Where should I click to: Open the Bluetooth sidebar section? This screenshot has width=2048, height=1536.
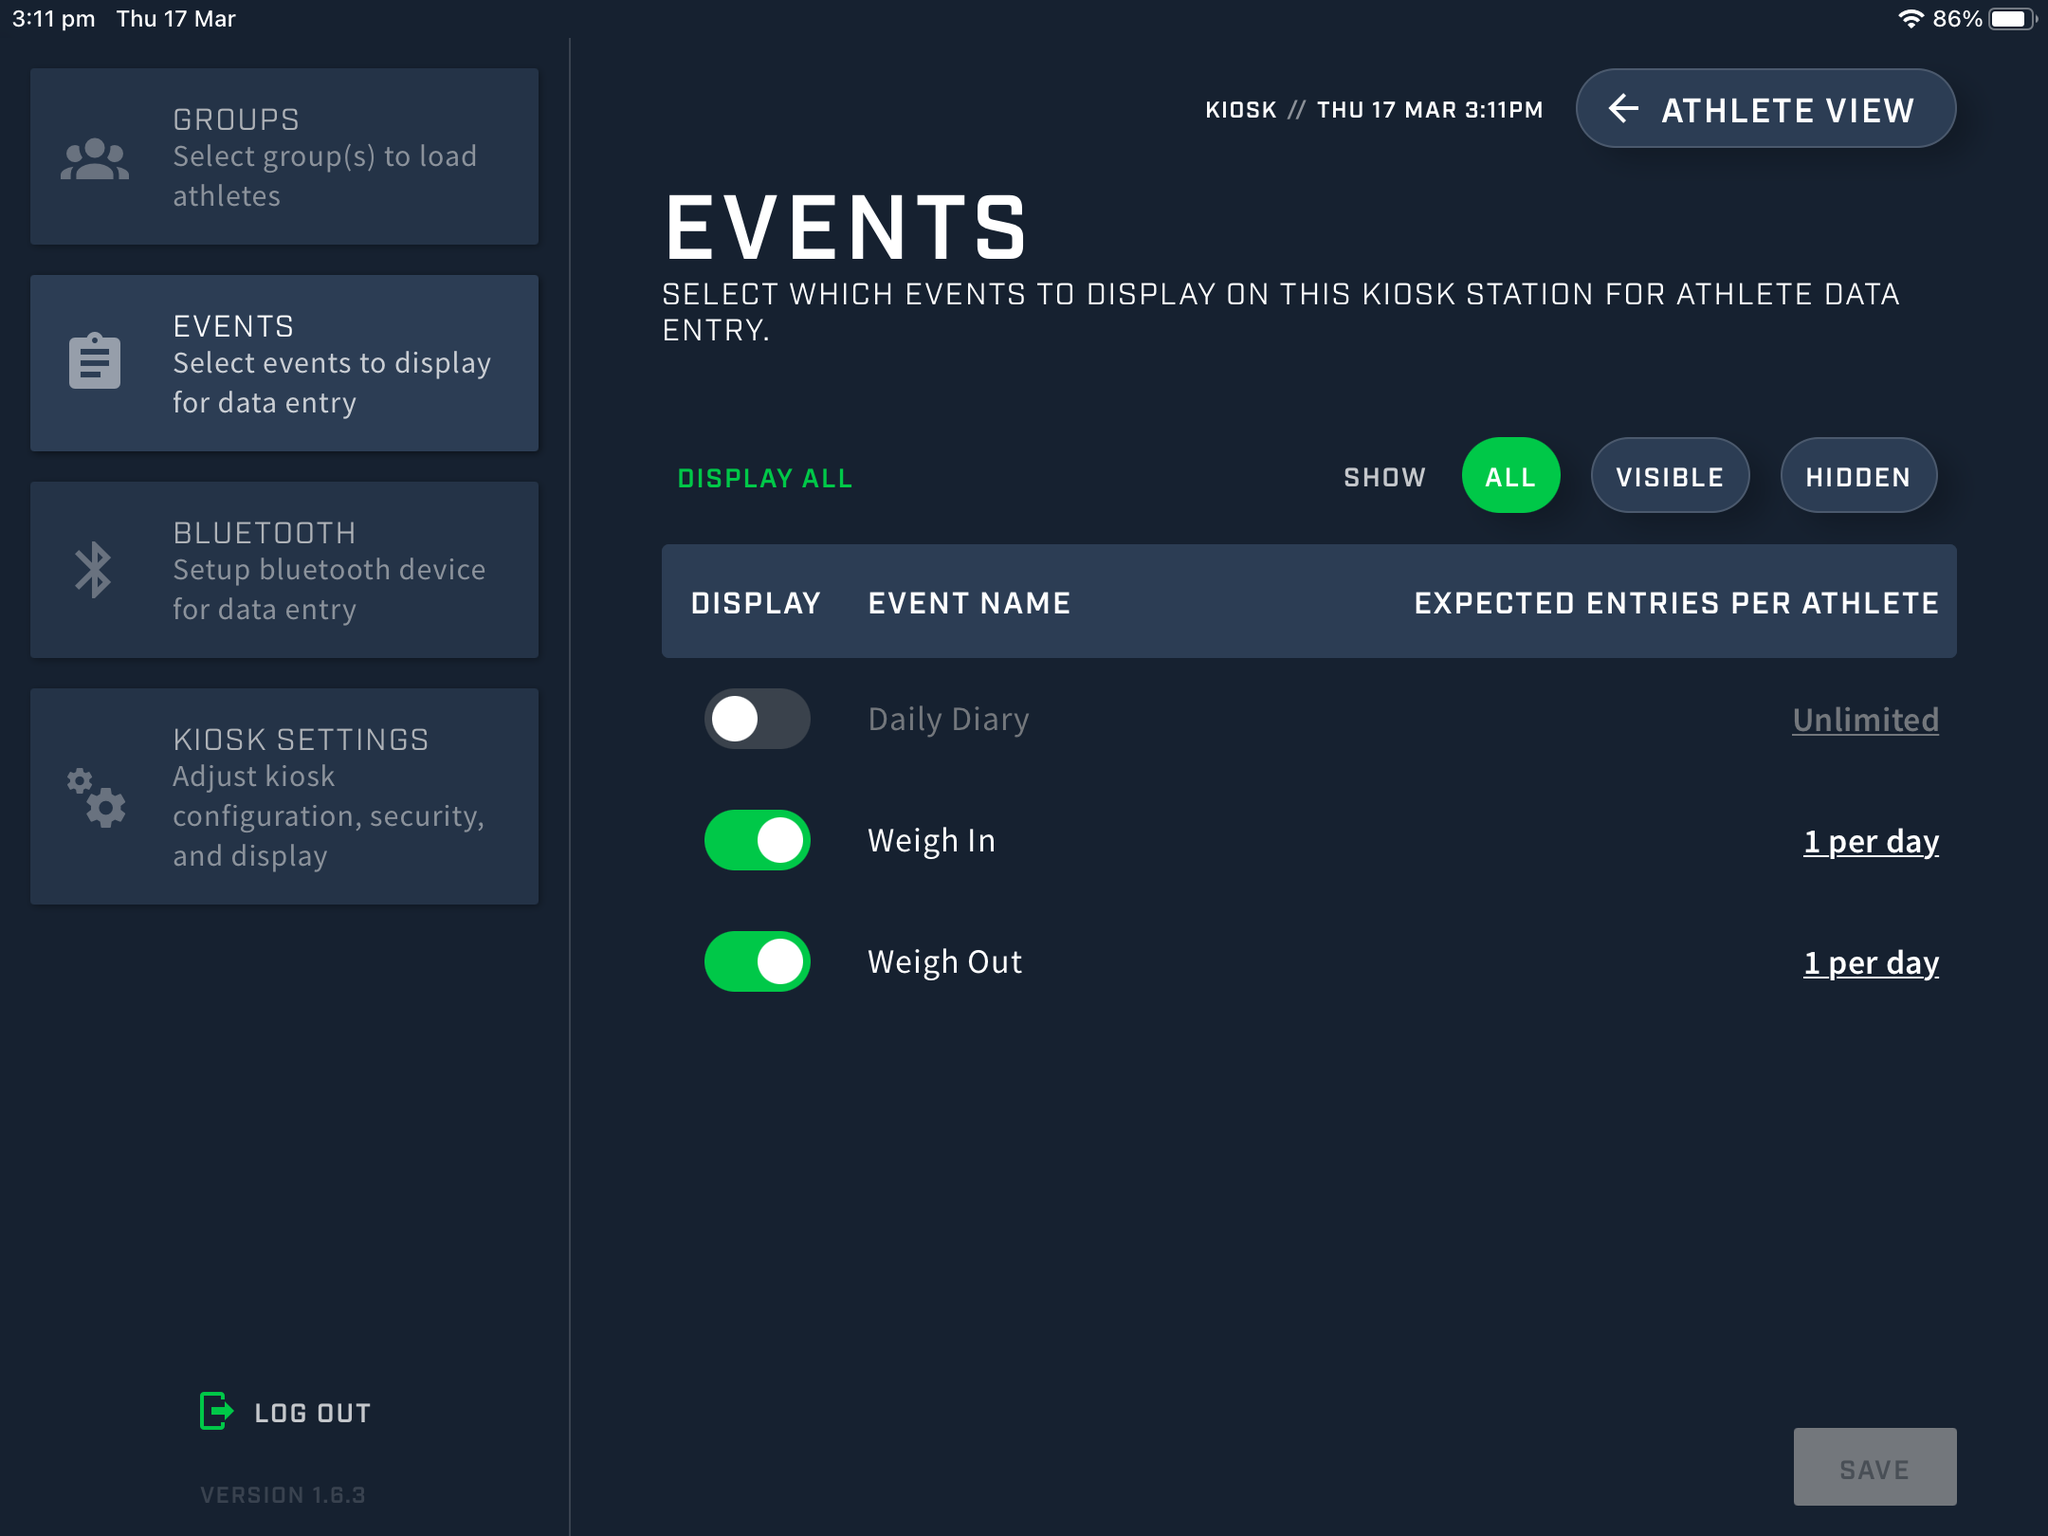284,570
